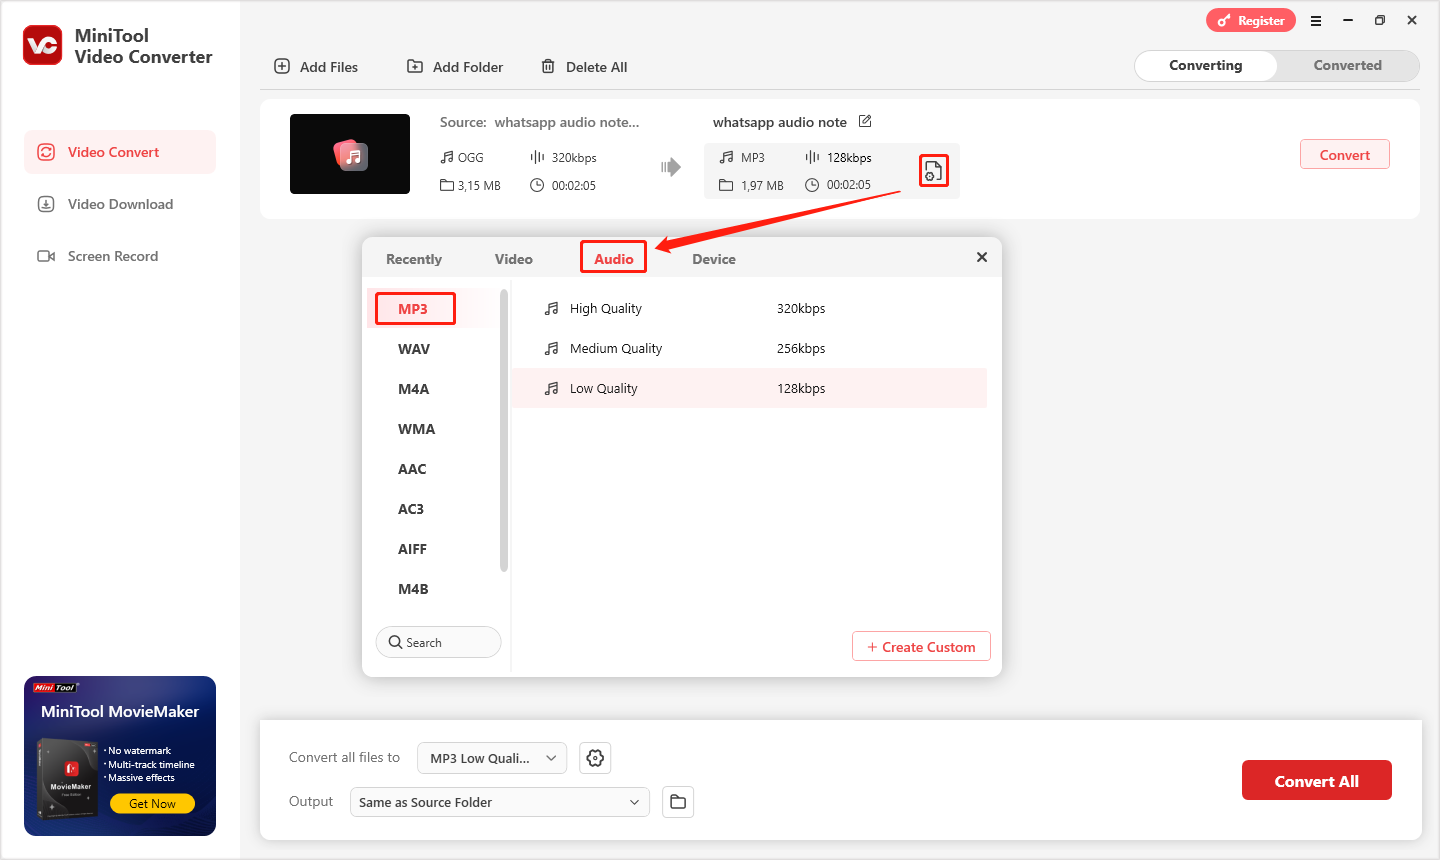Click the edit output name pencil icon

click(865, 121)
